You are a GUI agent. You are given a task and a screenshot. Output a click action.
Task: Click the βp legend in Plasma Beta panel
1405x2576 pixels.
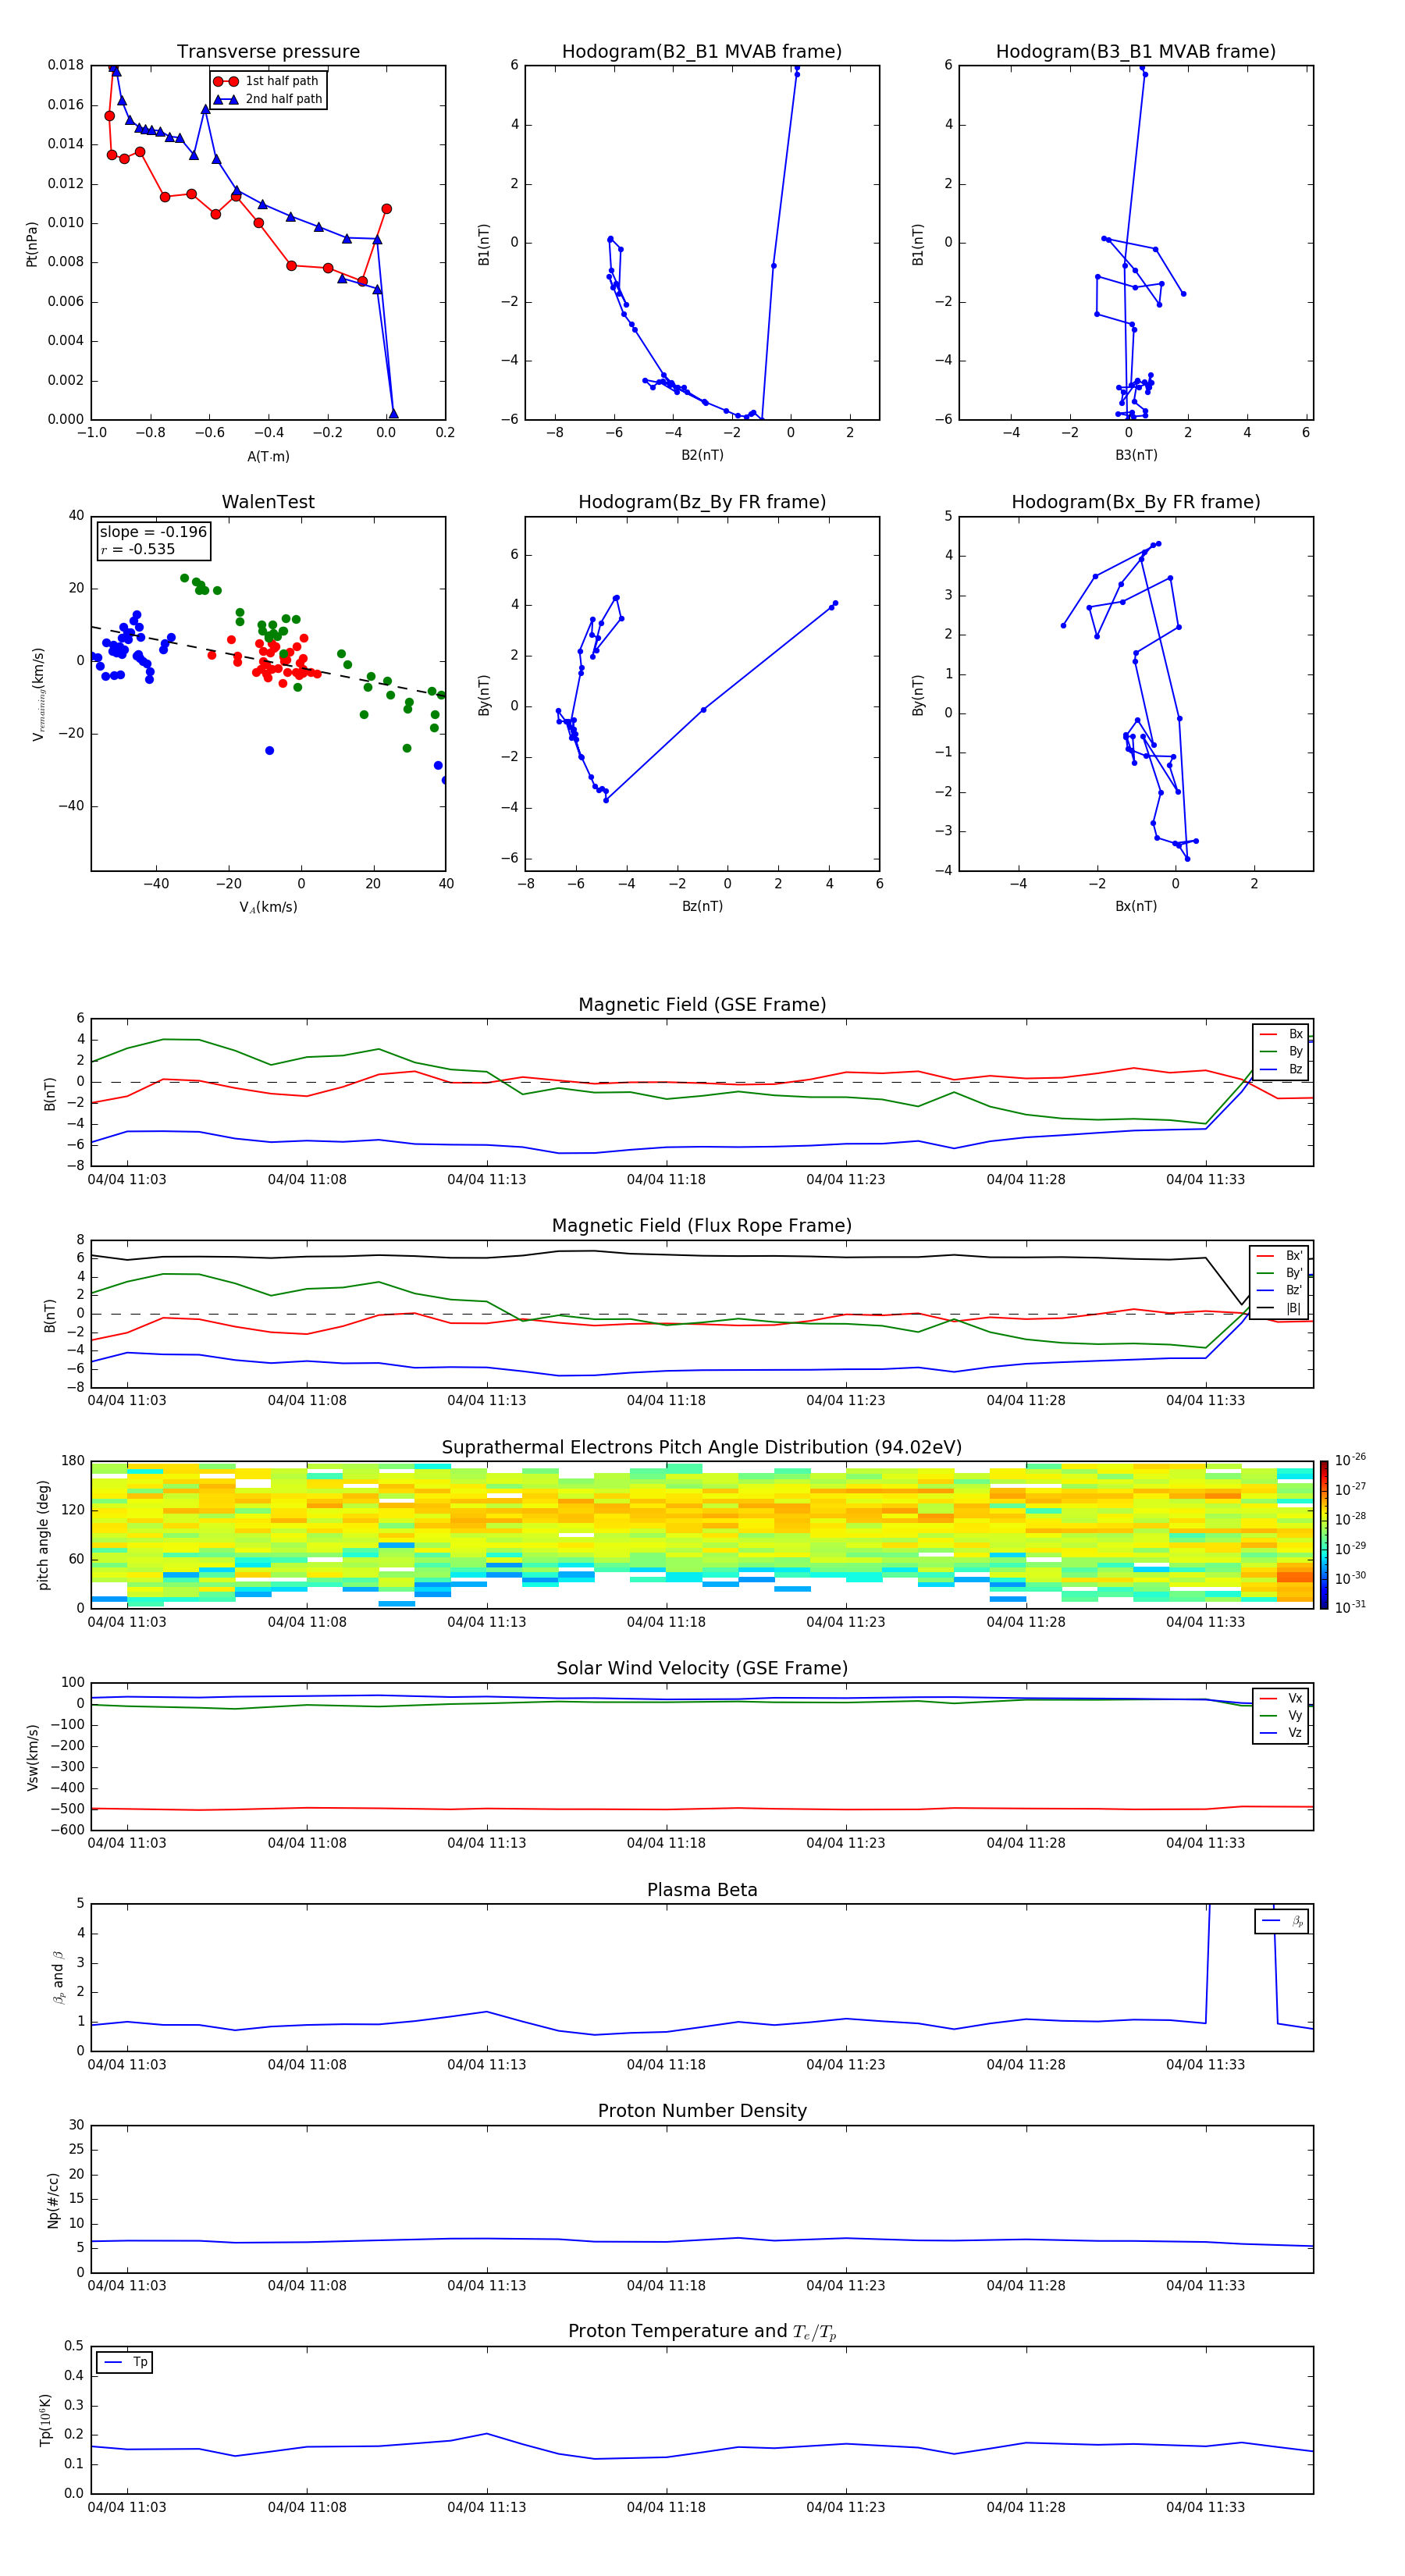1282,1922
